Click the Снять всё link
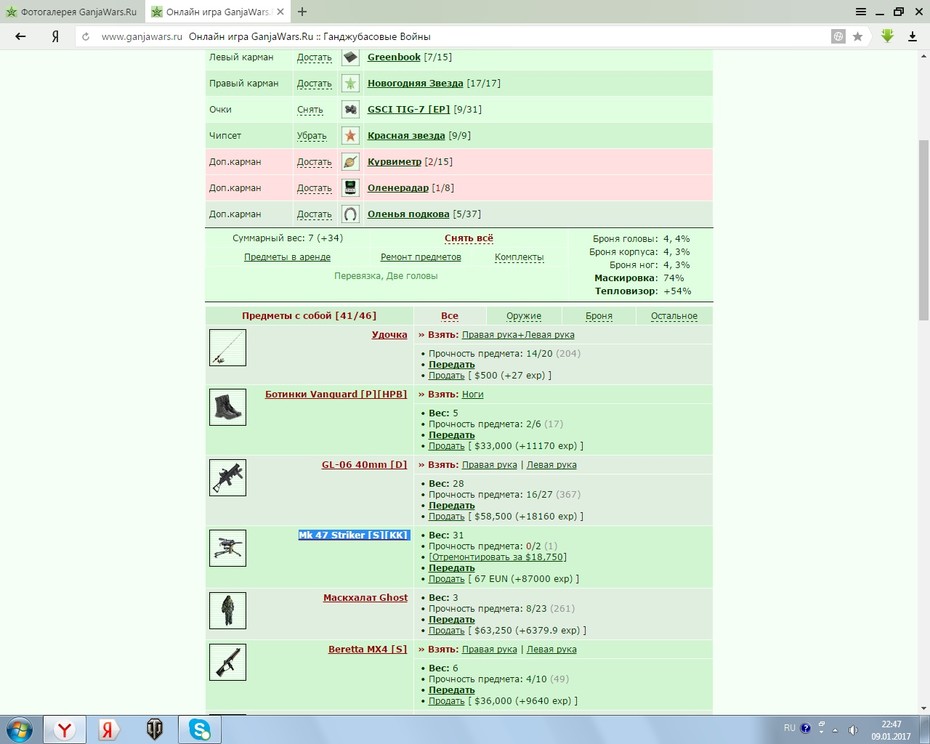The image size is (930, 744). [x=469, y=238]
